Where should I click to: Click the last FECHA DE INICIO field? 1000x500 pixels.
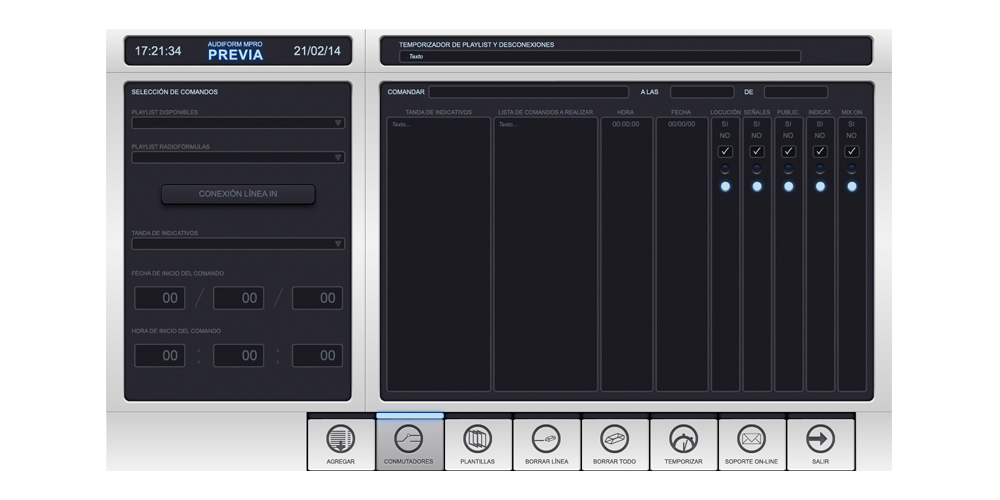tap(317, 298)
